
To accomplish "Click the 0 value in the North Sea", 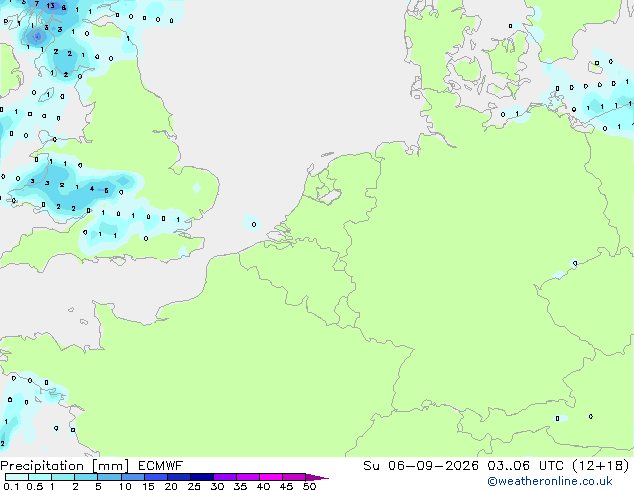I will 254,224.
